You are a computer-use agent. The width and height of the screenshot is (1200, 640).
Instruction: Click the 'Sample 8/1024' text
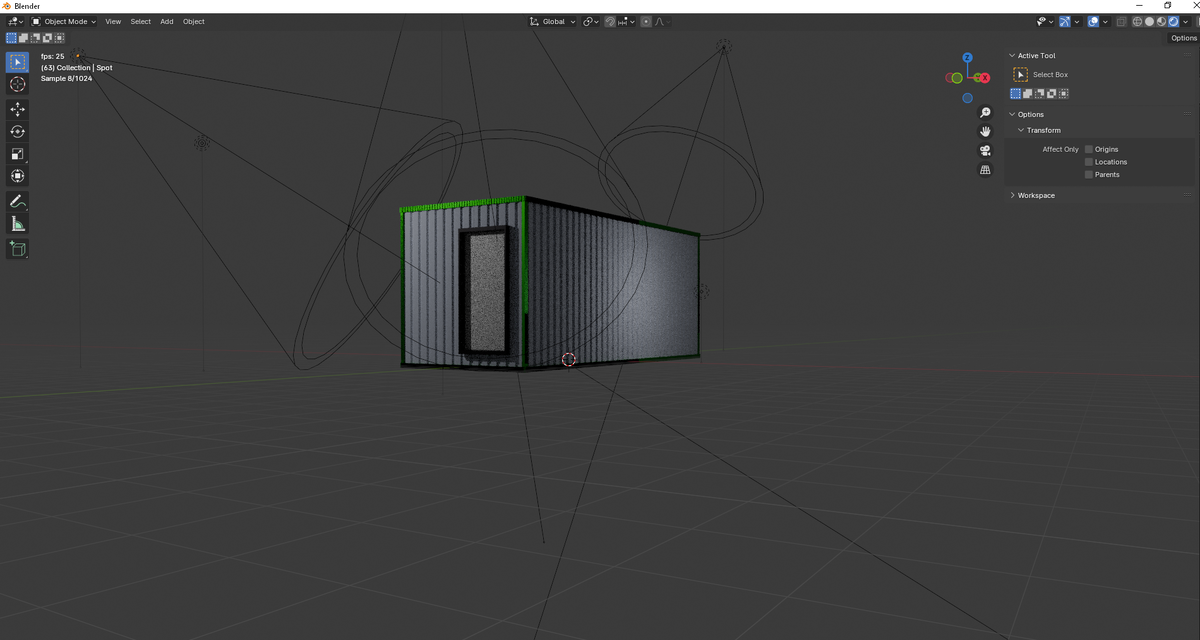66,78
